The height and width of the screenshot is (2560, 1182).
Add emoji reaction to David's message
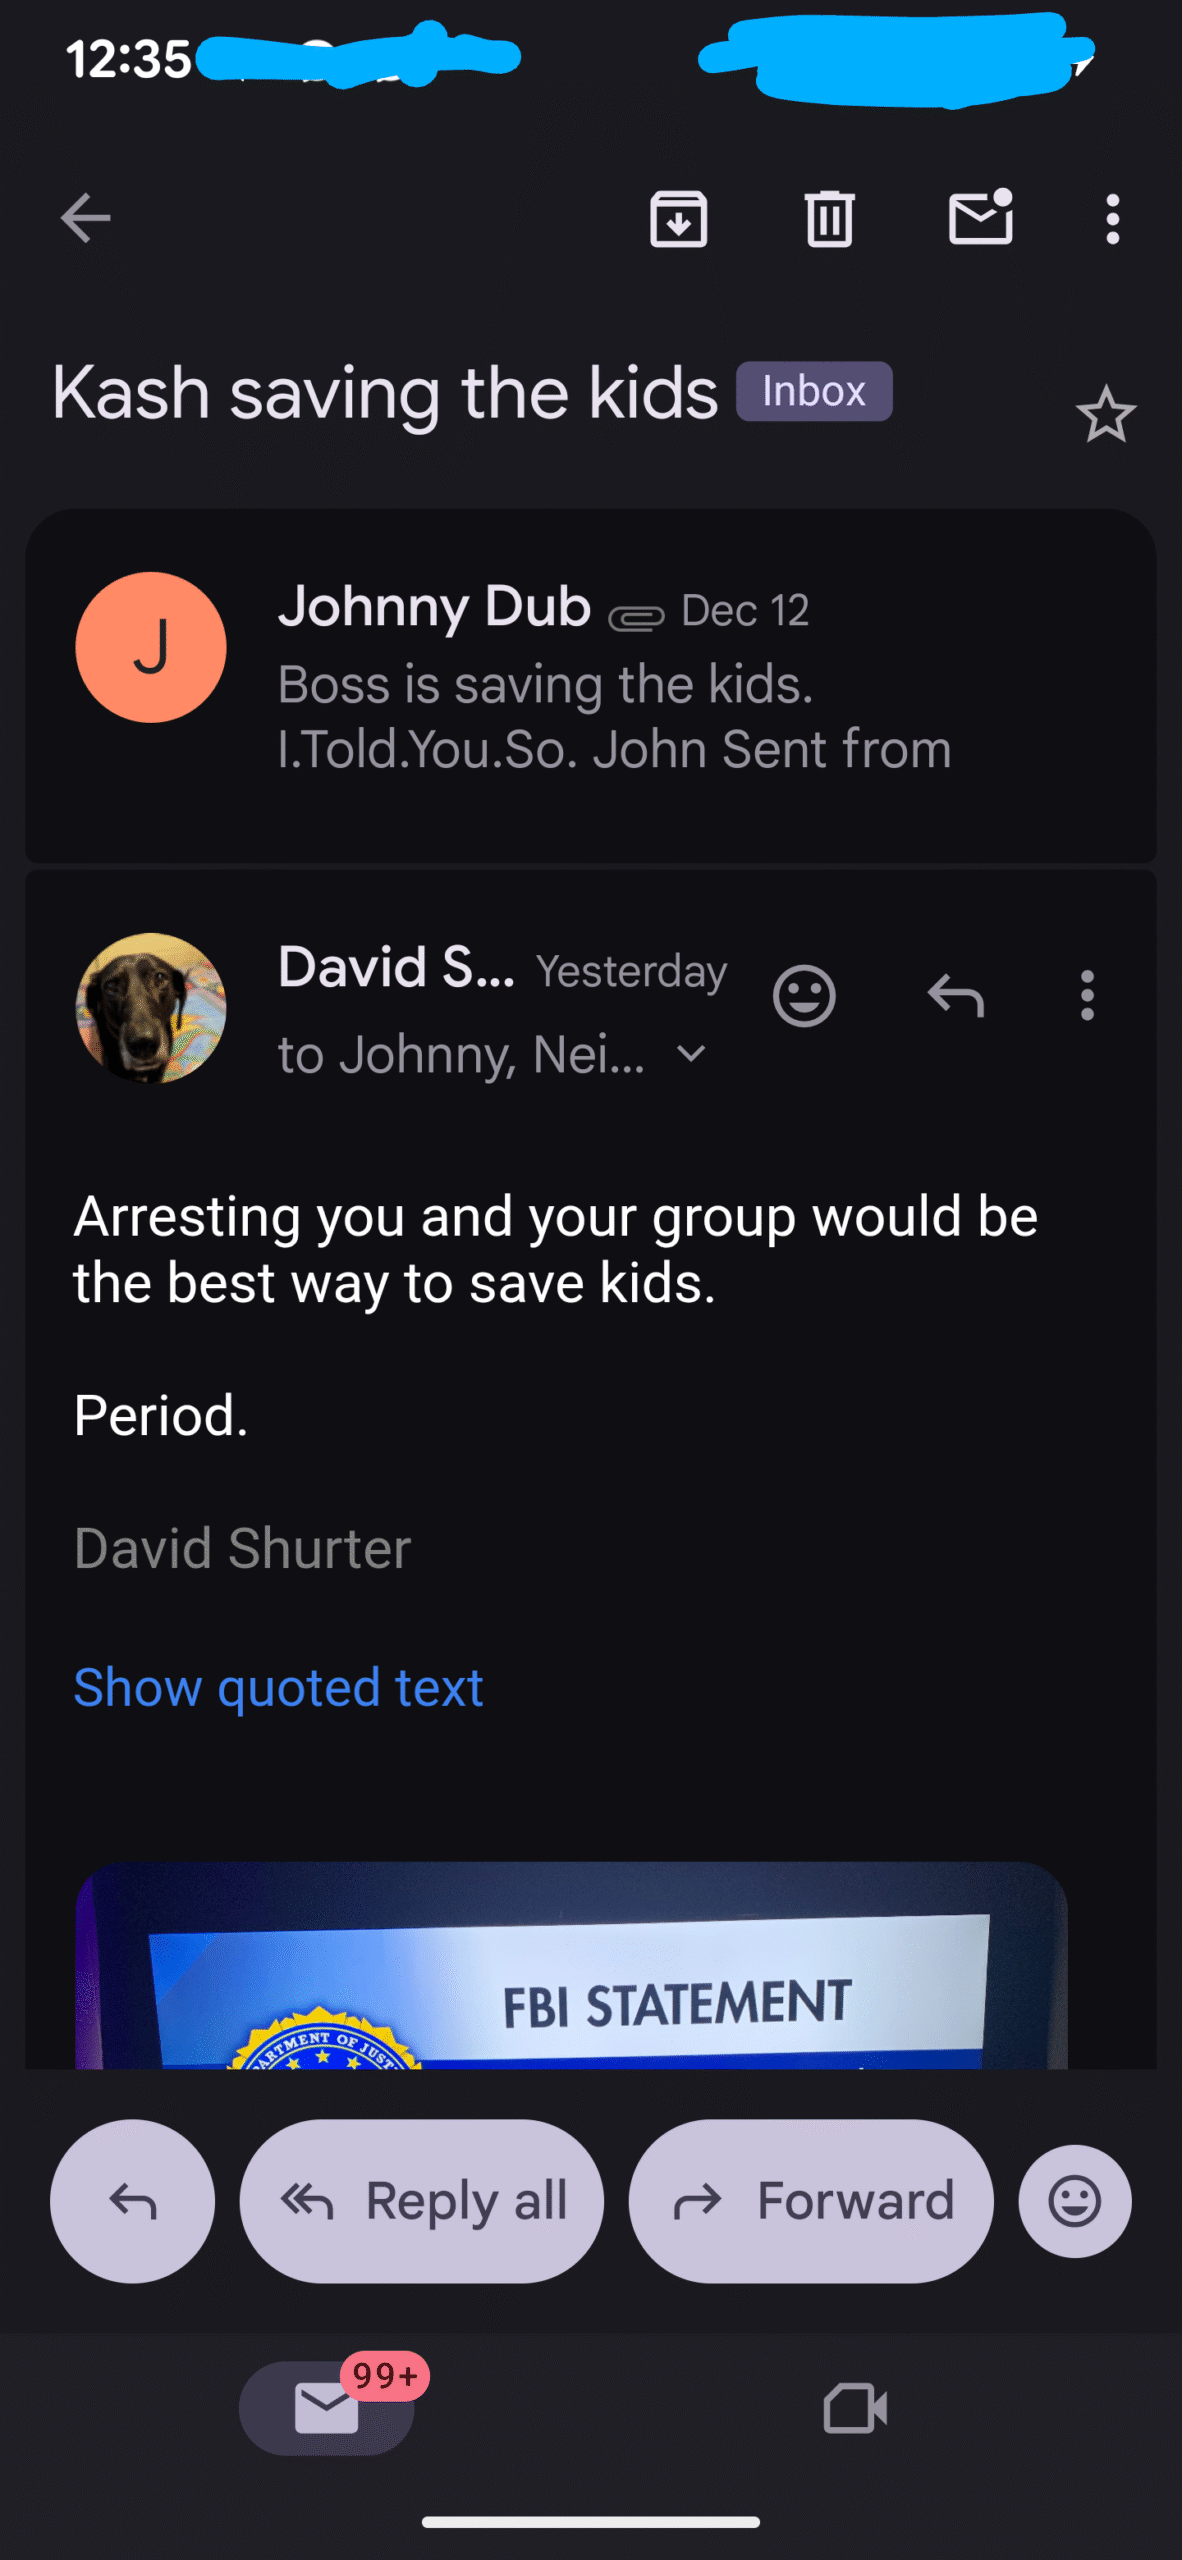coord(804,996)
